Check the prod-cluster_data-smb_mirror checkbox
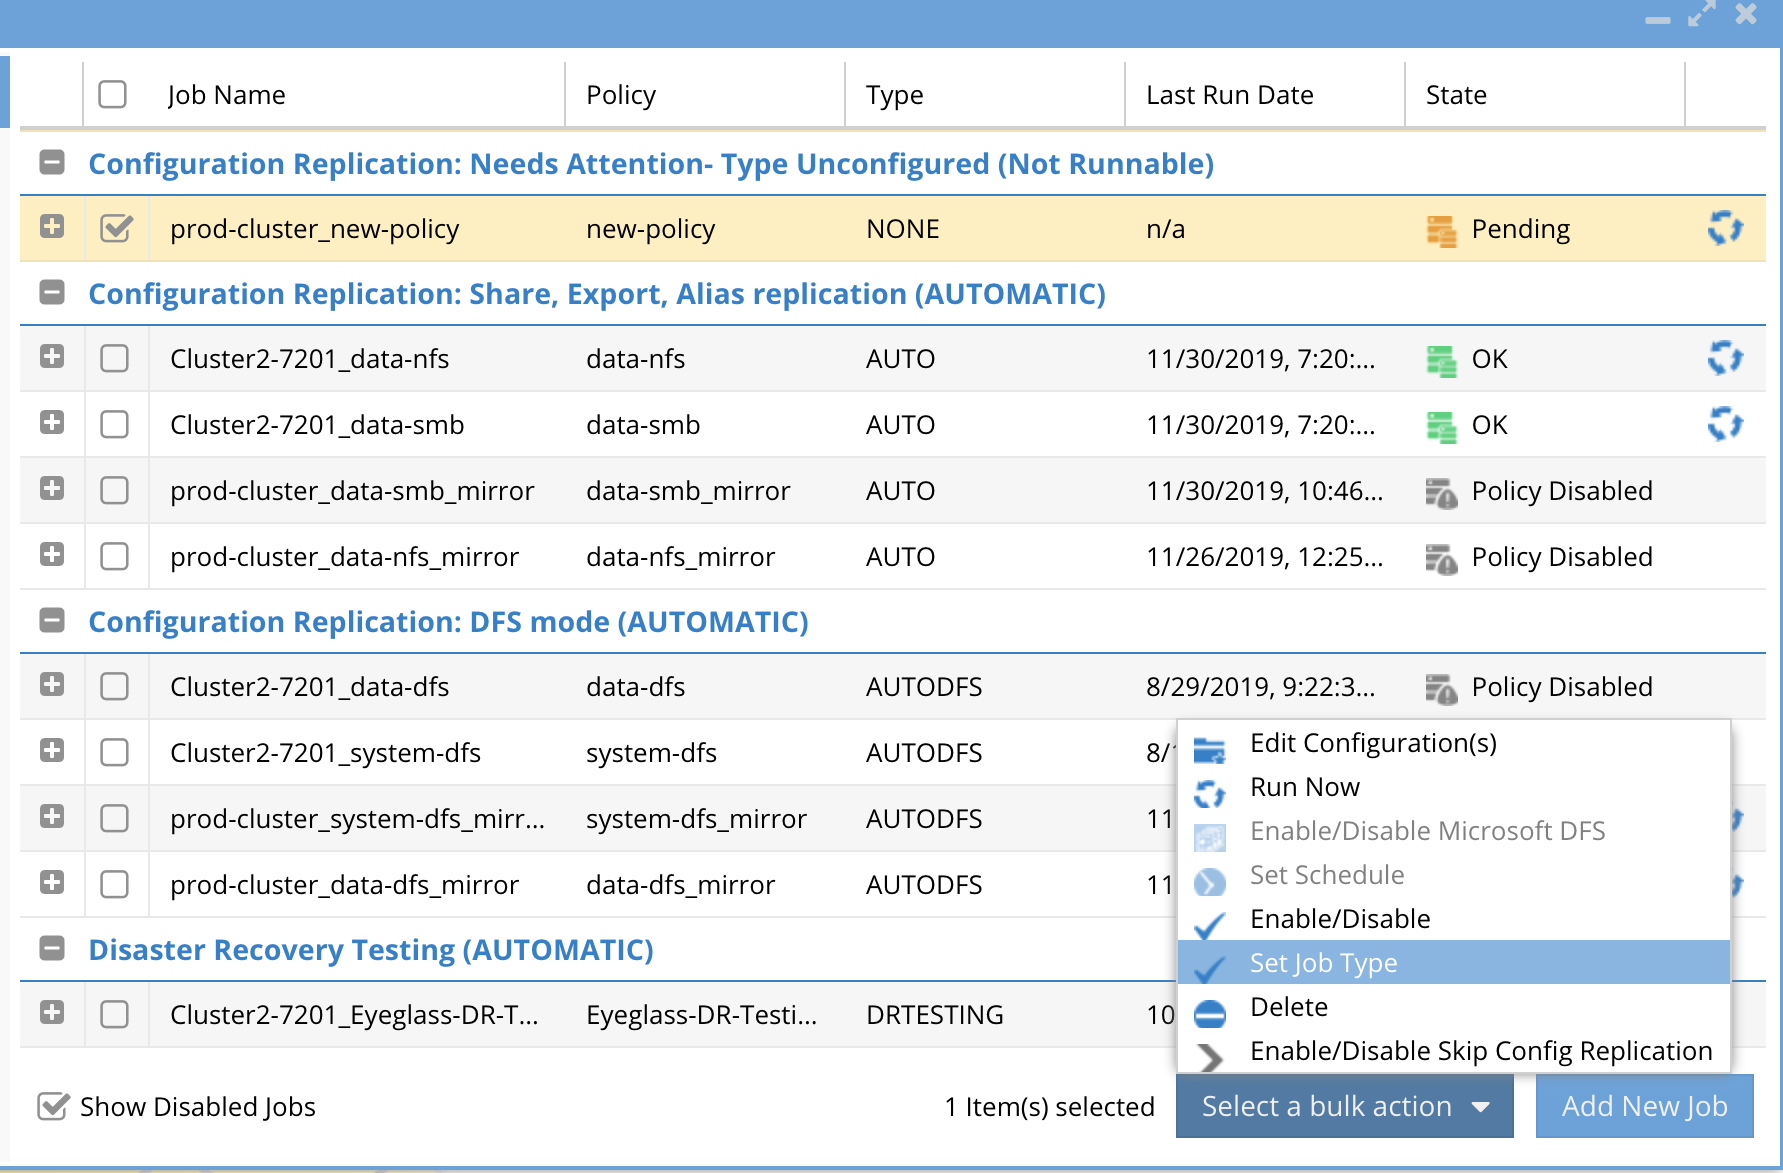Screen dimensions: 1783x1173 pos(115,490)
